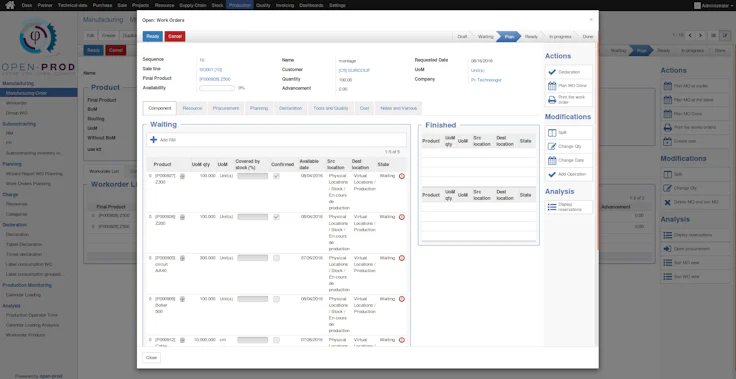Click the red state icon on circuit AA40 row
Image resolution: width=736 pixels, height=379 pixels.
[x=402, y=258]
